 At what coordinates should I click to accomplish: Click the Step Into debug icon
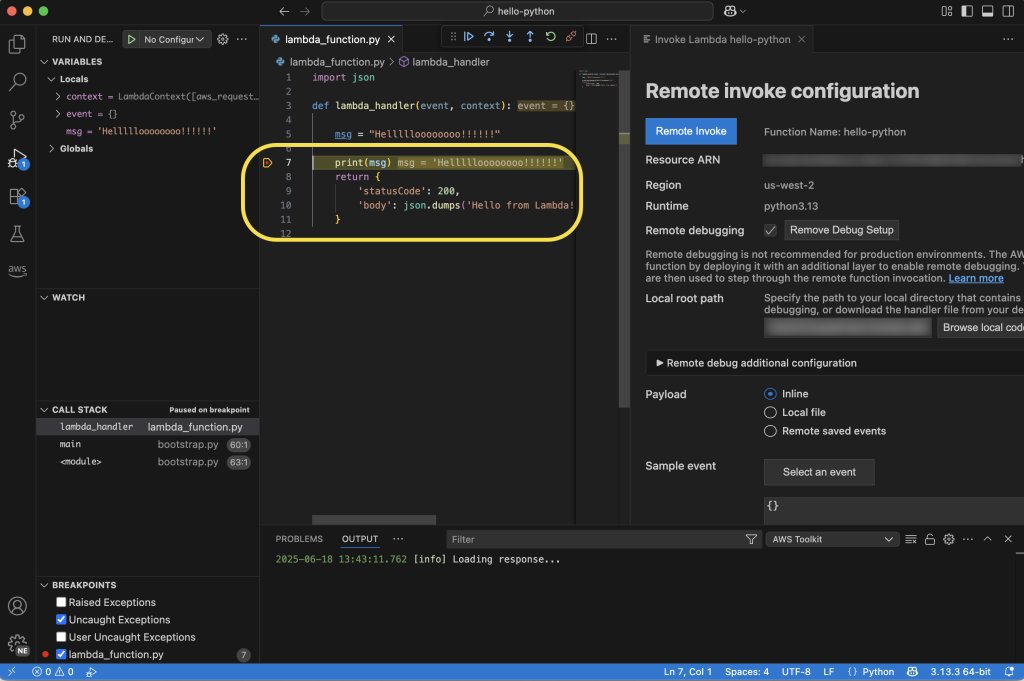pyautogui.click(x=509, y=36)
